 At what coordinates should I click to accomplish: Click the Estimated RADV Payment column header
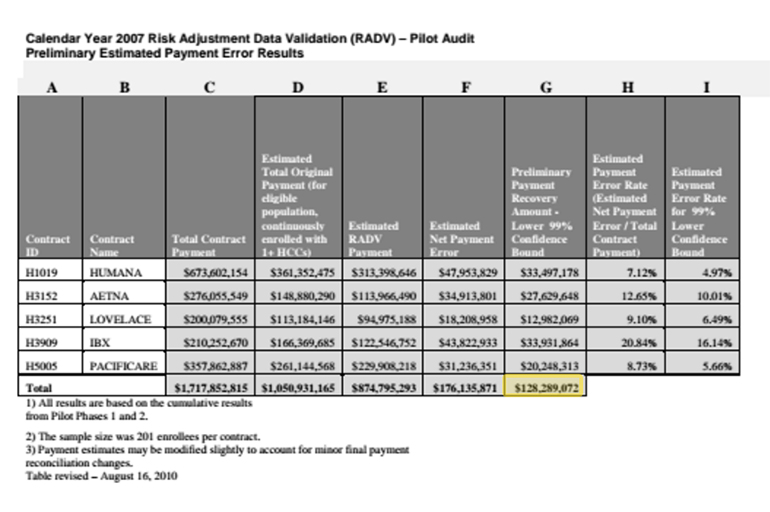coord(377,240)
